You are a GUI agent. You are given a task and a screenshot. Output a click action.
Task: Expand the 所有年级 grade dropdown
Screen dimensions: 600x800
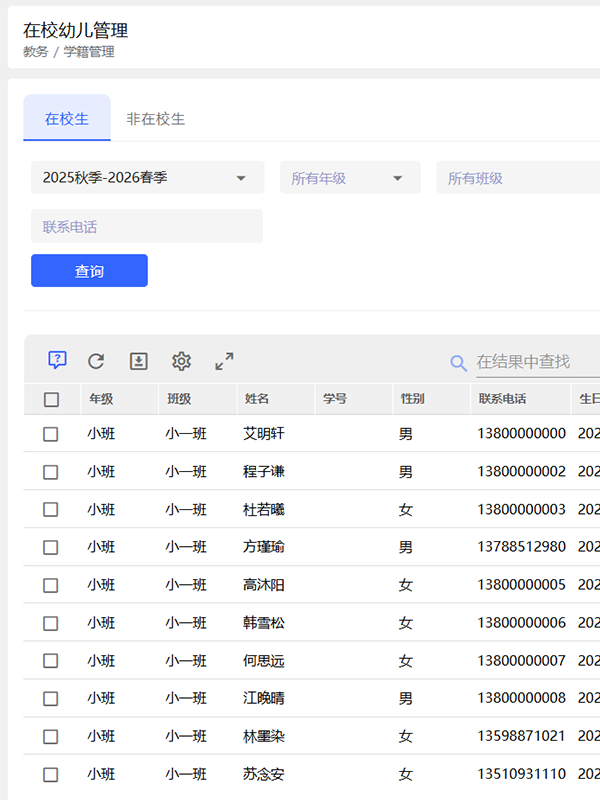(349, 178)
